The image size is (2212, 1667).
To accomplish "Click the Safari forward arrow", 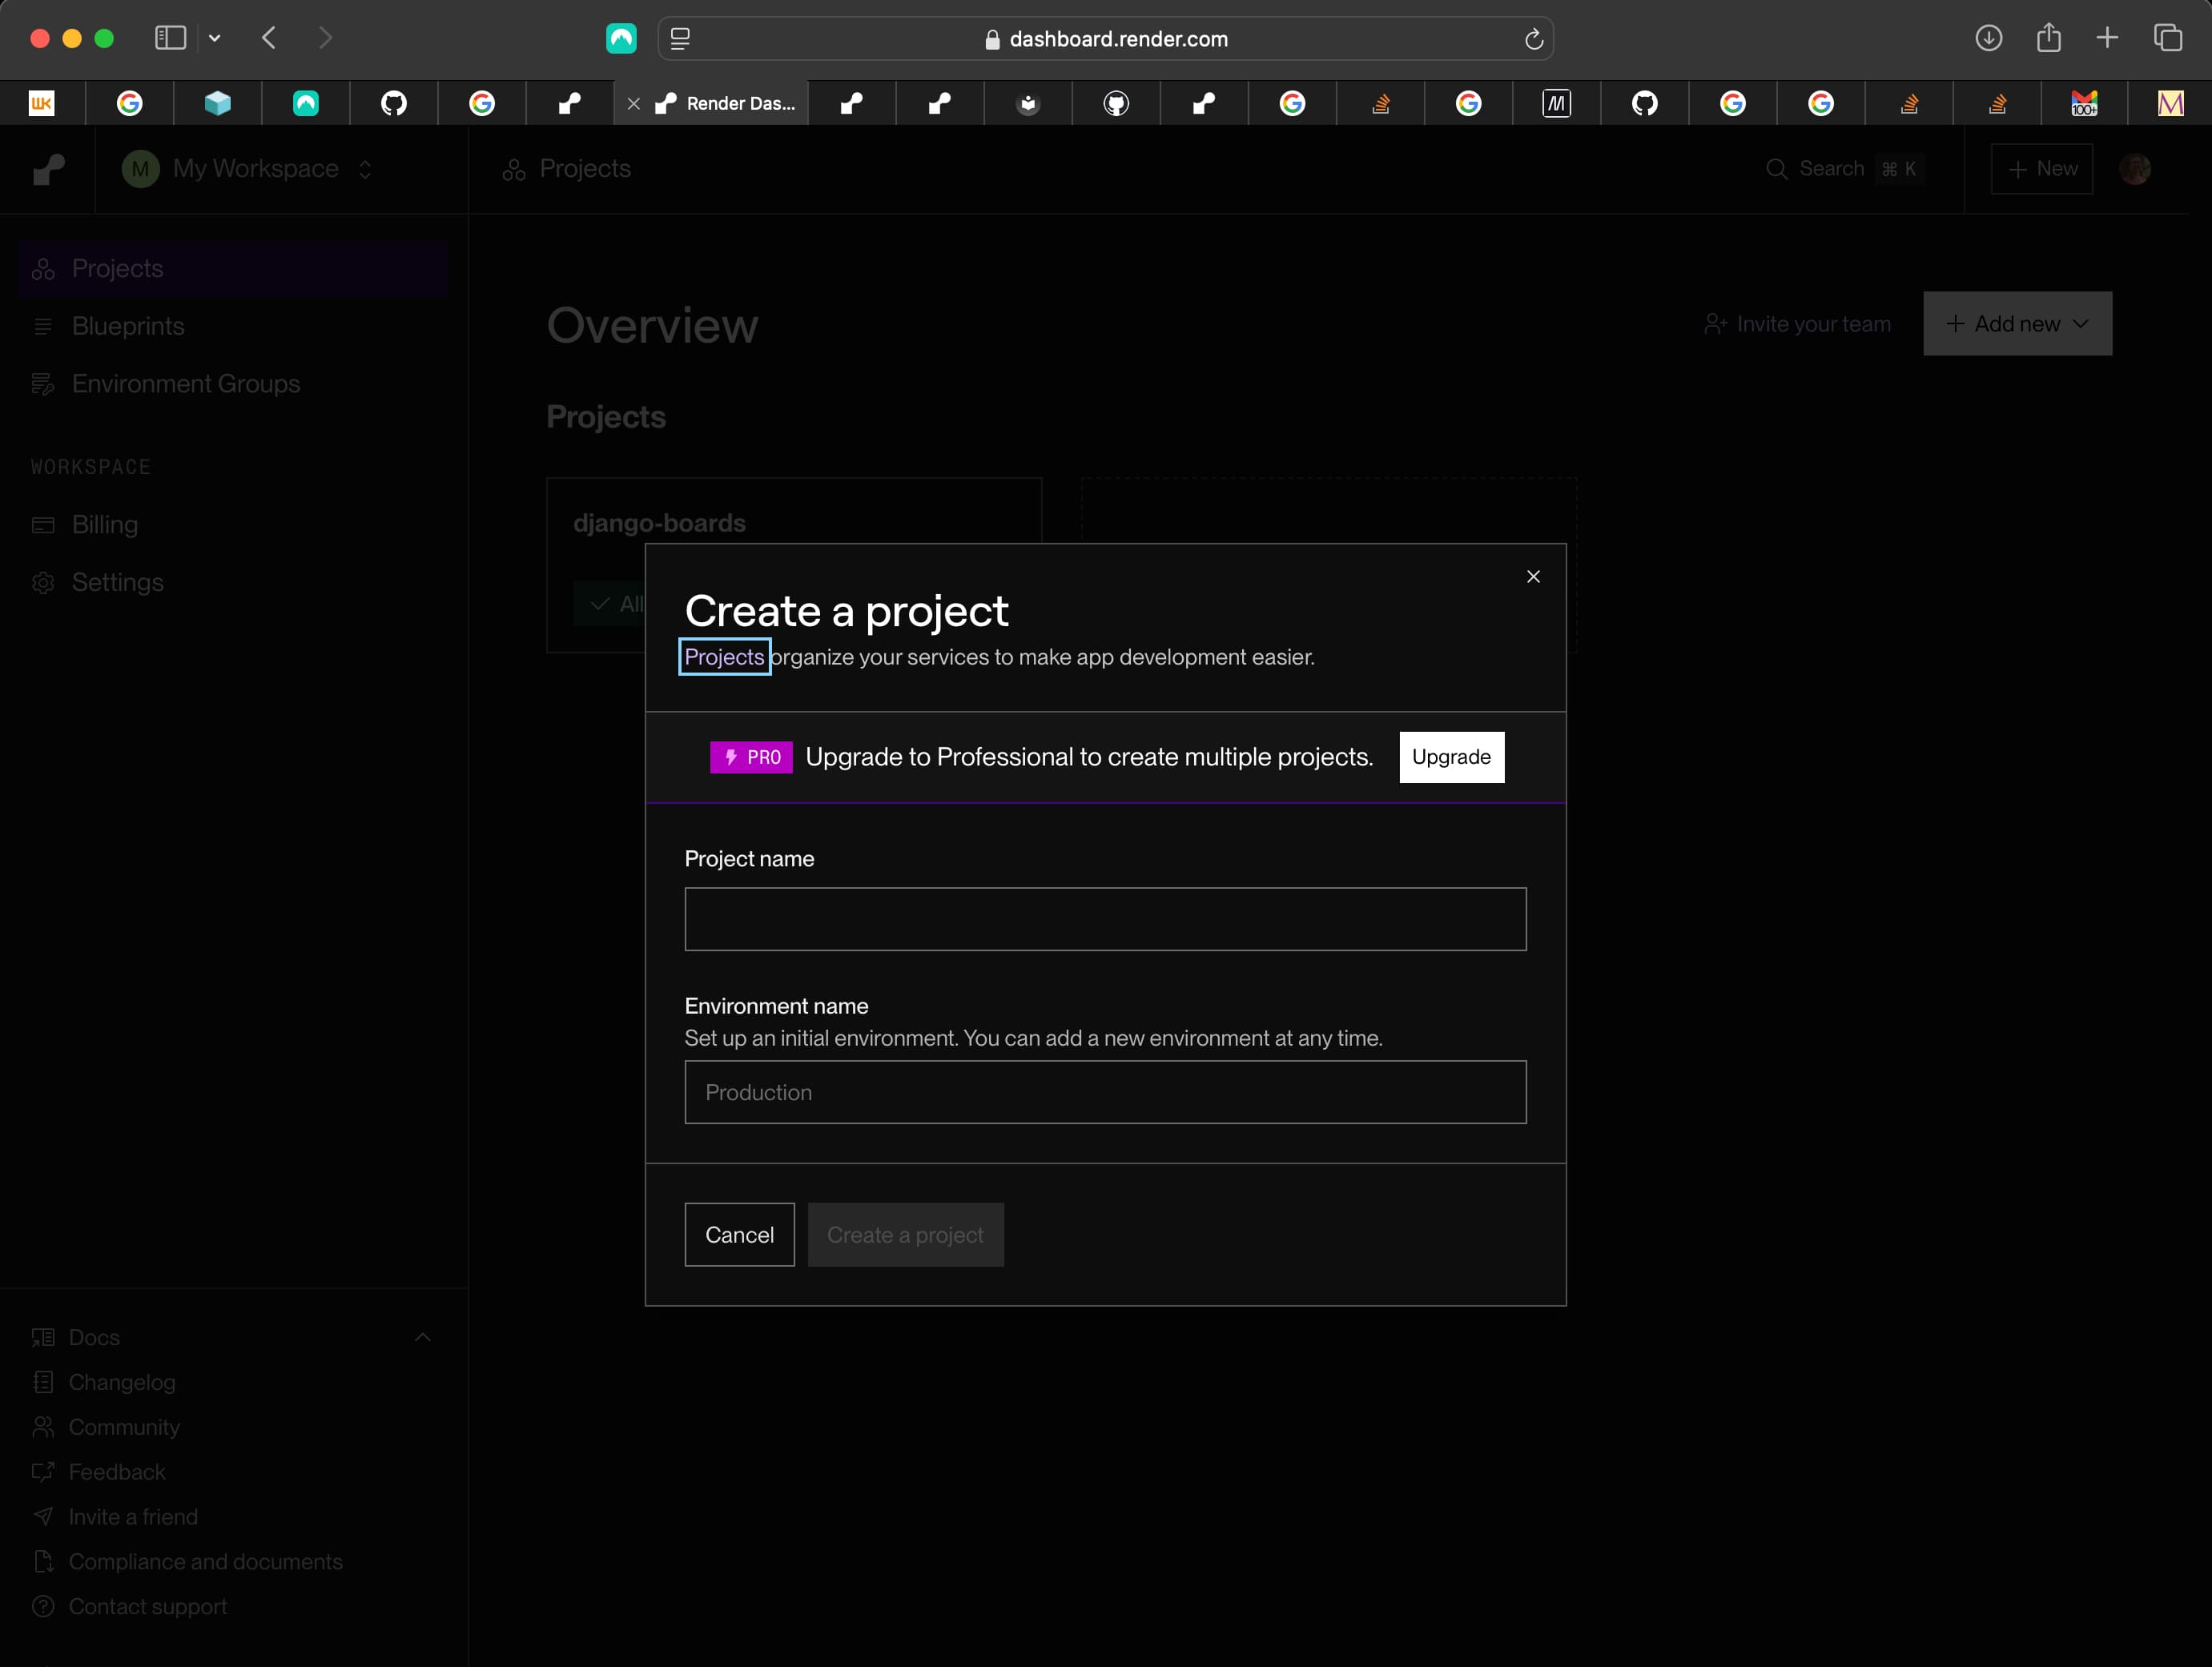I will [325, 38].
